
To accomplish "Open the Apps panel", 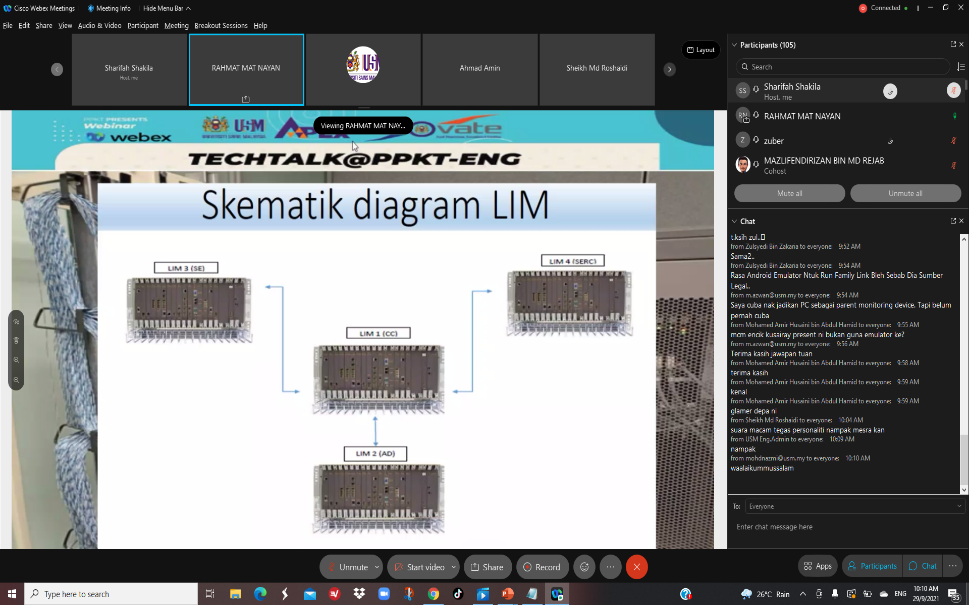I will click(x=817, y=566).
